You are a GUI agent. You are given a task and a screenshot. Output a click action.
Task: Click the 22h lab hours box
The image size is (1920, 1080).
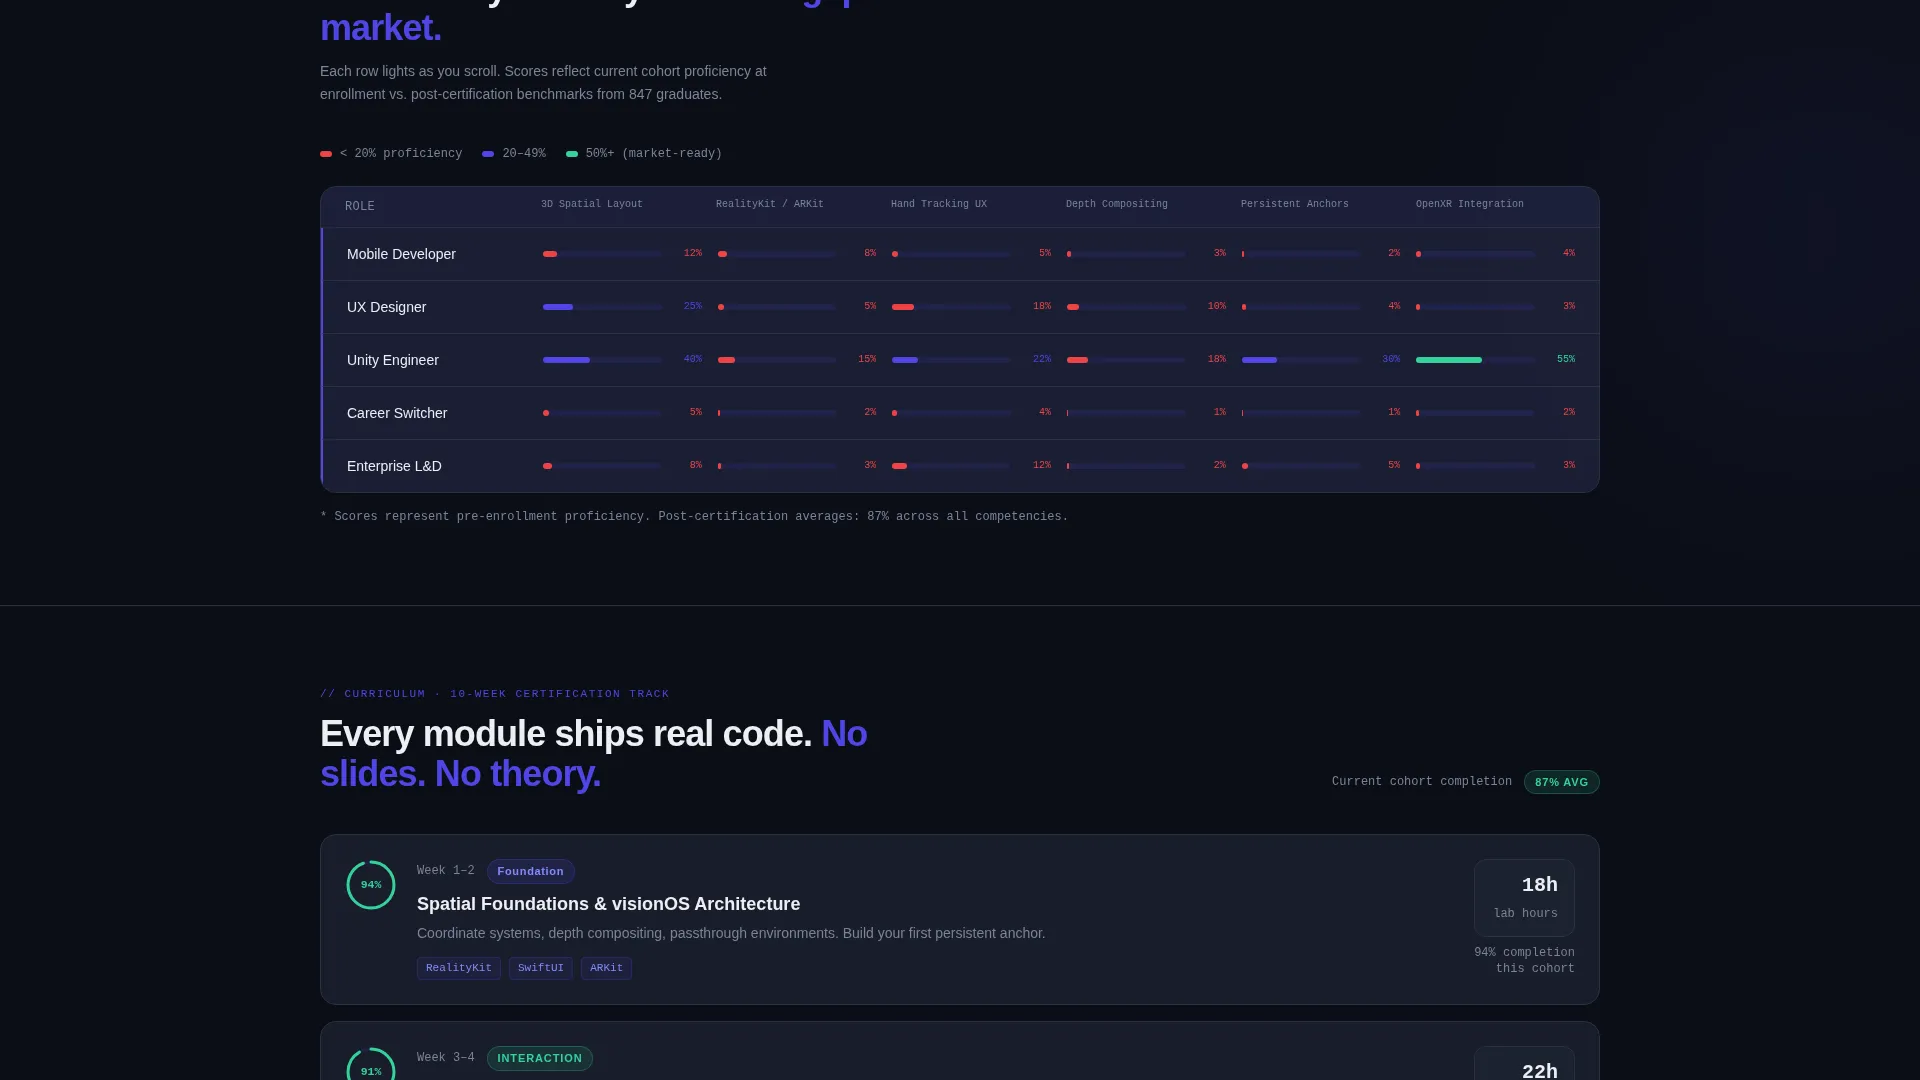tap(1524, 1063)
